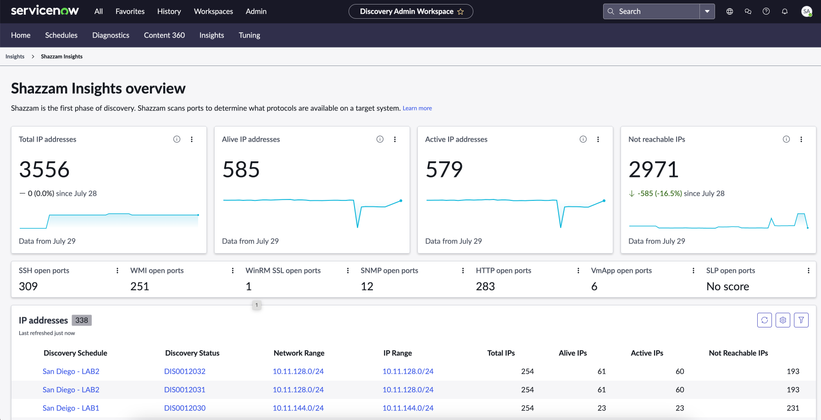Screen dimensions: 821x420
Task: Click the SSH open ports value 309
Action: (28, 286)
